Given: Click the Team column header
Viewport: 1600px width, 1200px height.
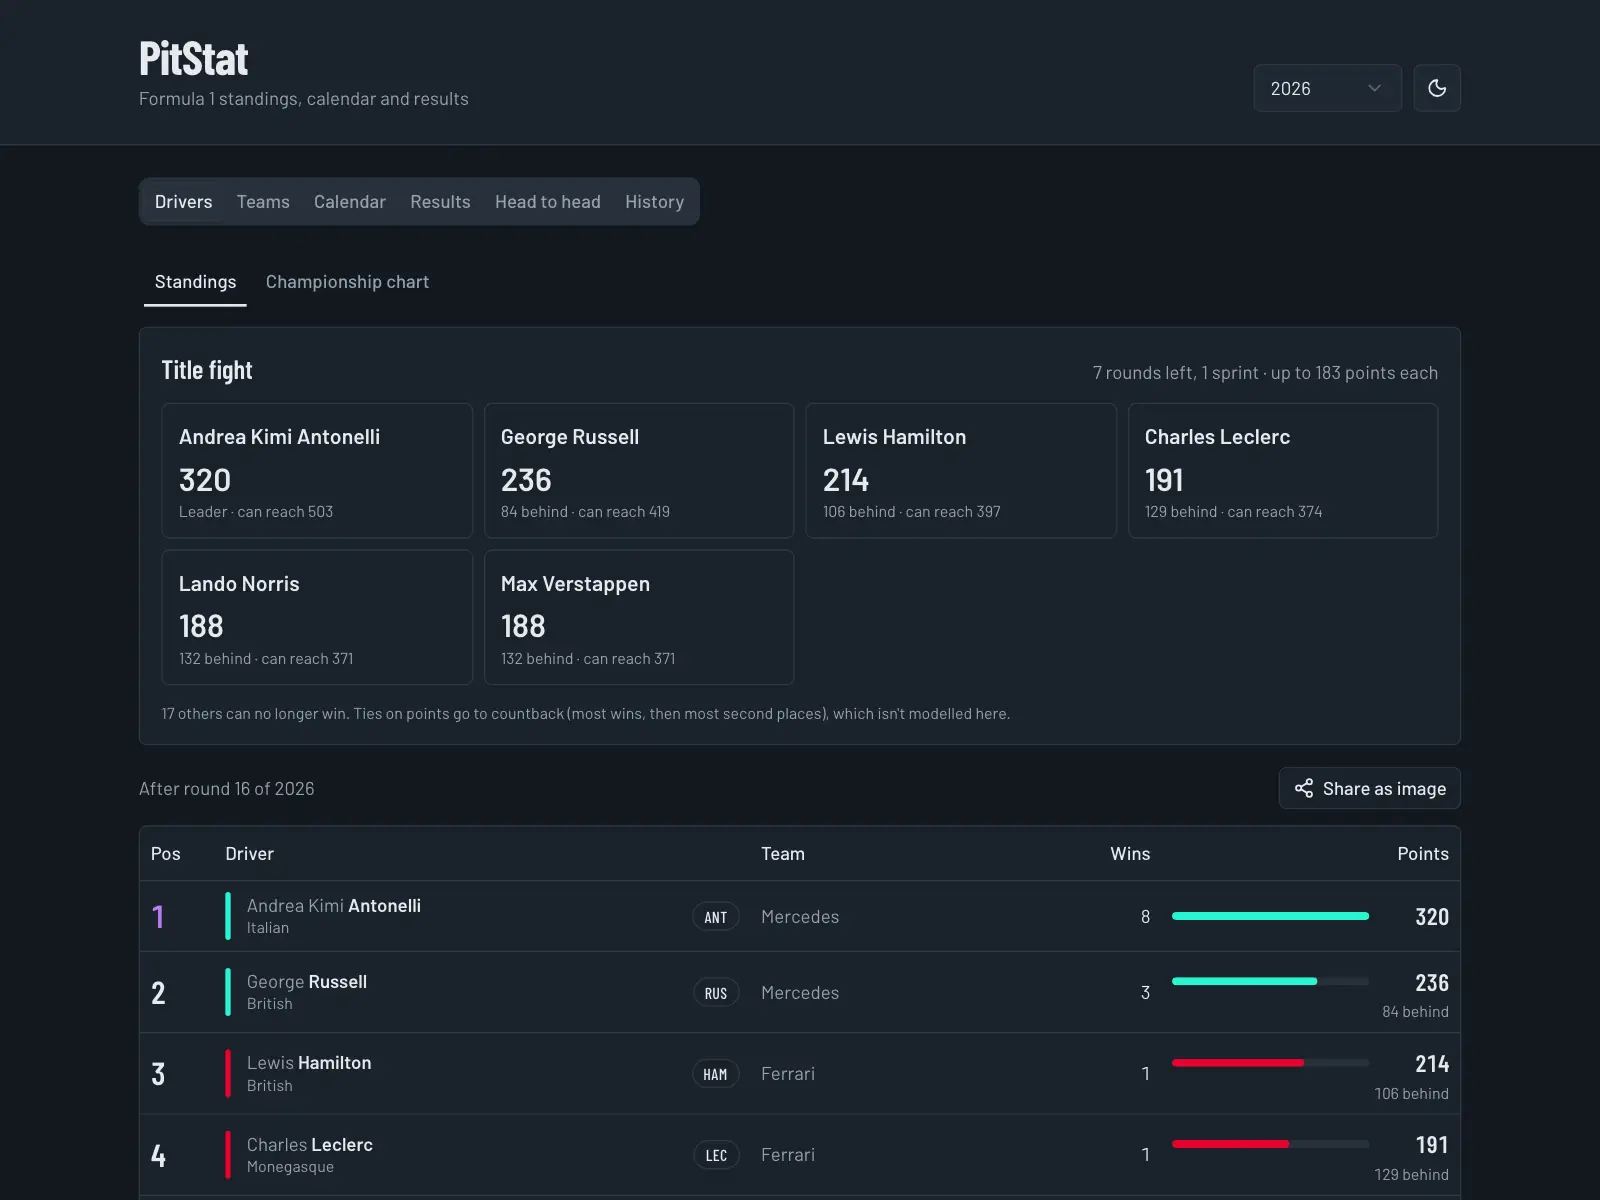Looking at the screenshot, I should 783,854.
